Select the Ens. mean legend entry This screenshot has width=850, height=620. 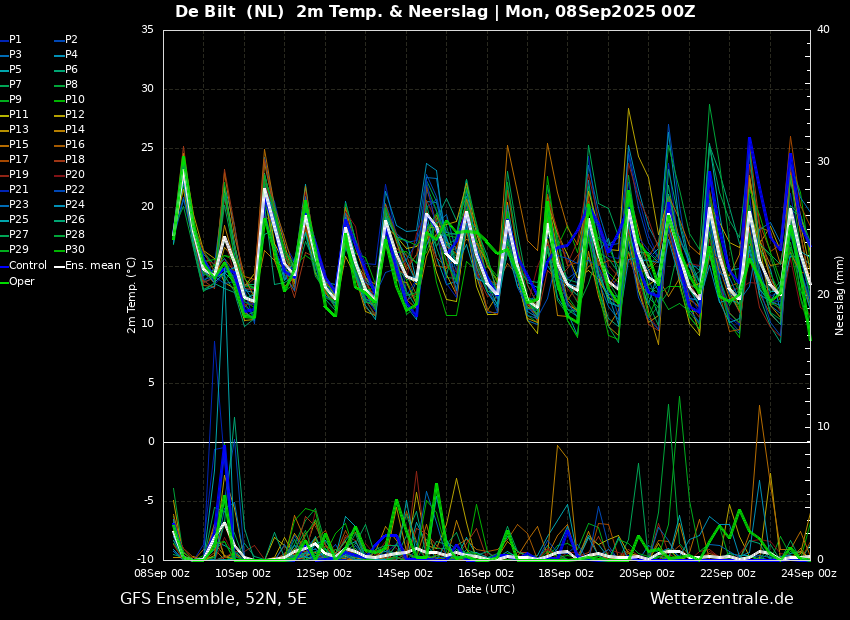tap(87, 266)
